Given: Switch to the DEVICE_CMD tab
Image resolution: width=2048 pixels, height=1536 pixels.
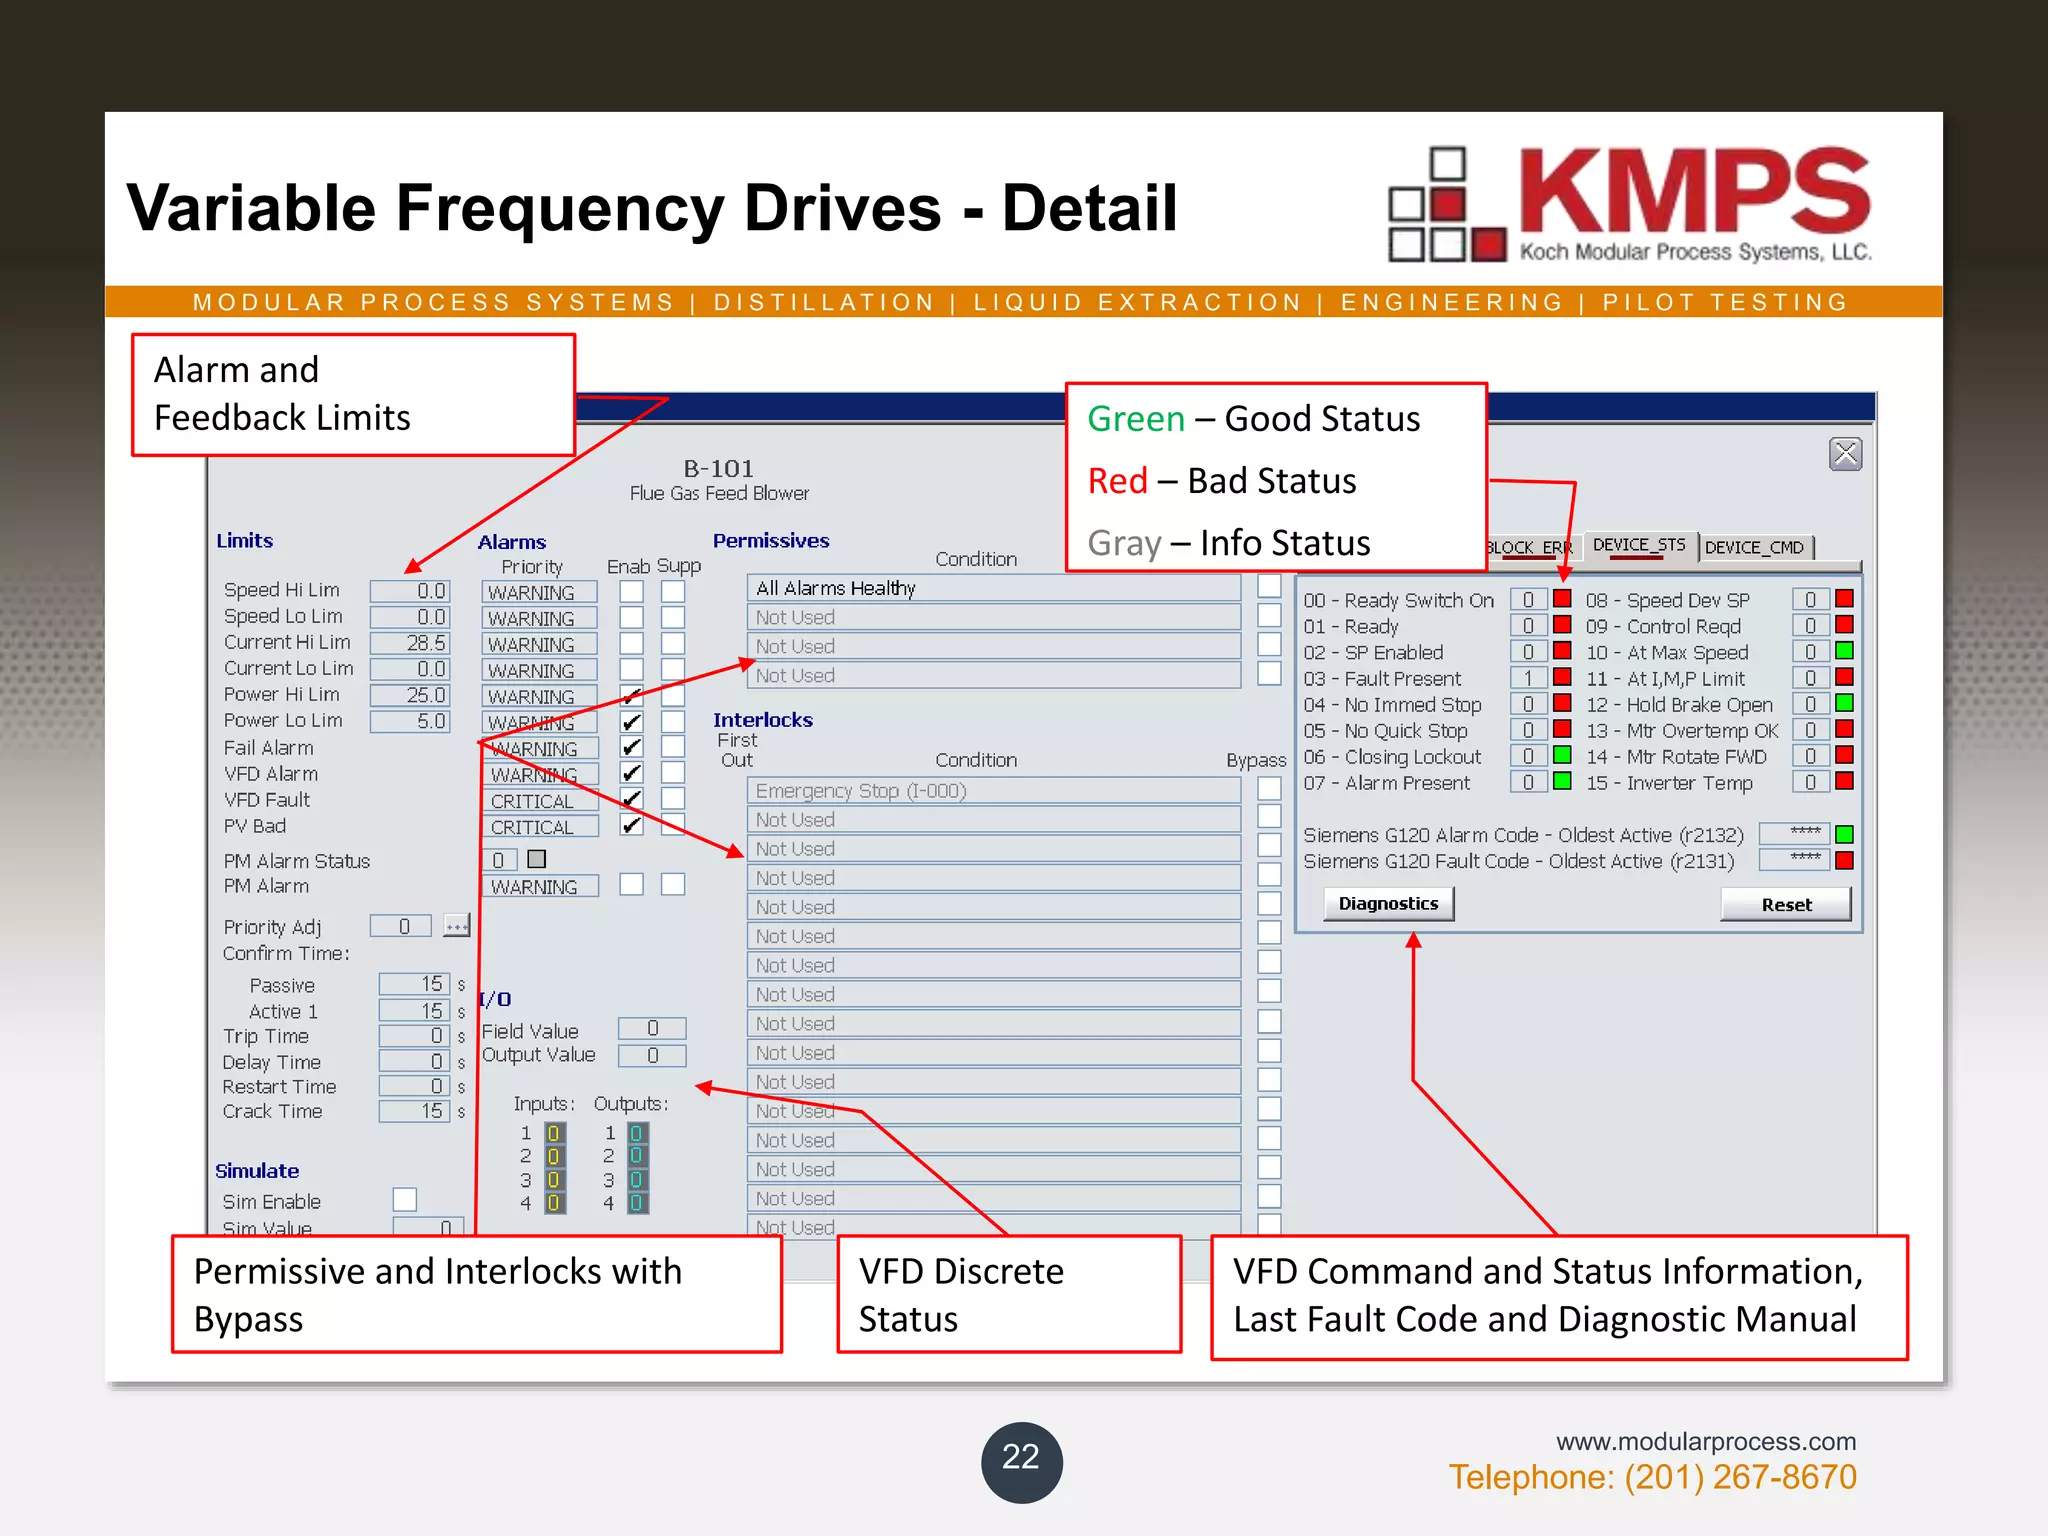Looking at the screenshot, I should point(1755,547).
